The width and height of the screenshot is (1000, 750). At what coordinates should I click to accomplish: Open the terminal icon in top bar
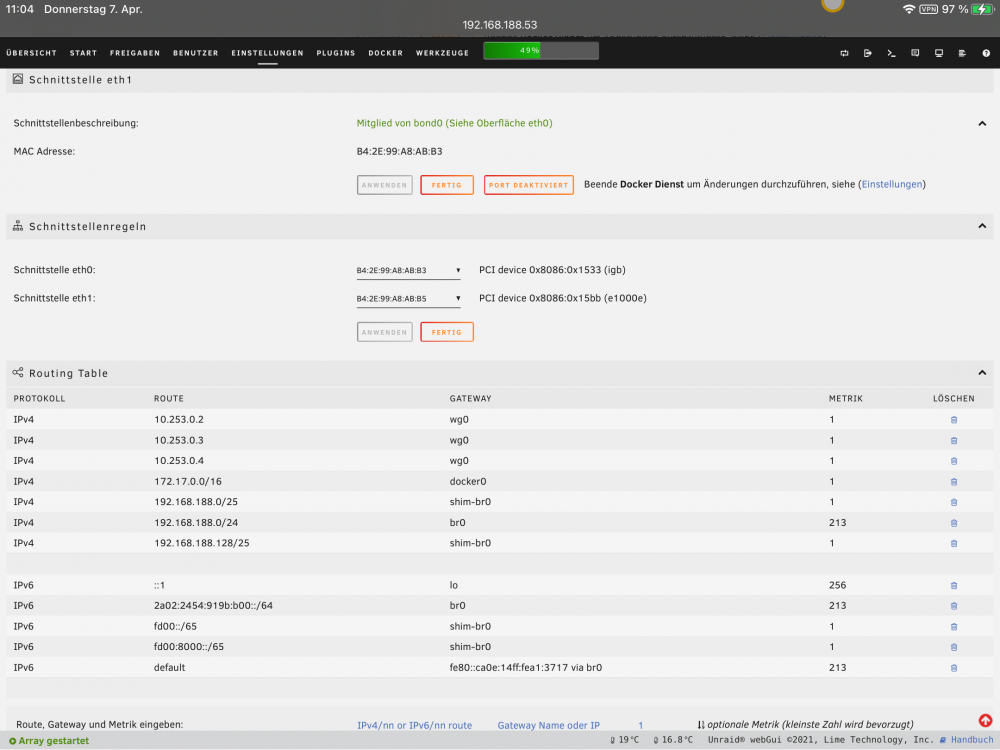tap(891, 54)
